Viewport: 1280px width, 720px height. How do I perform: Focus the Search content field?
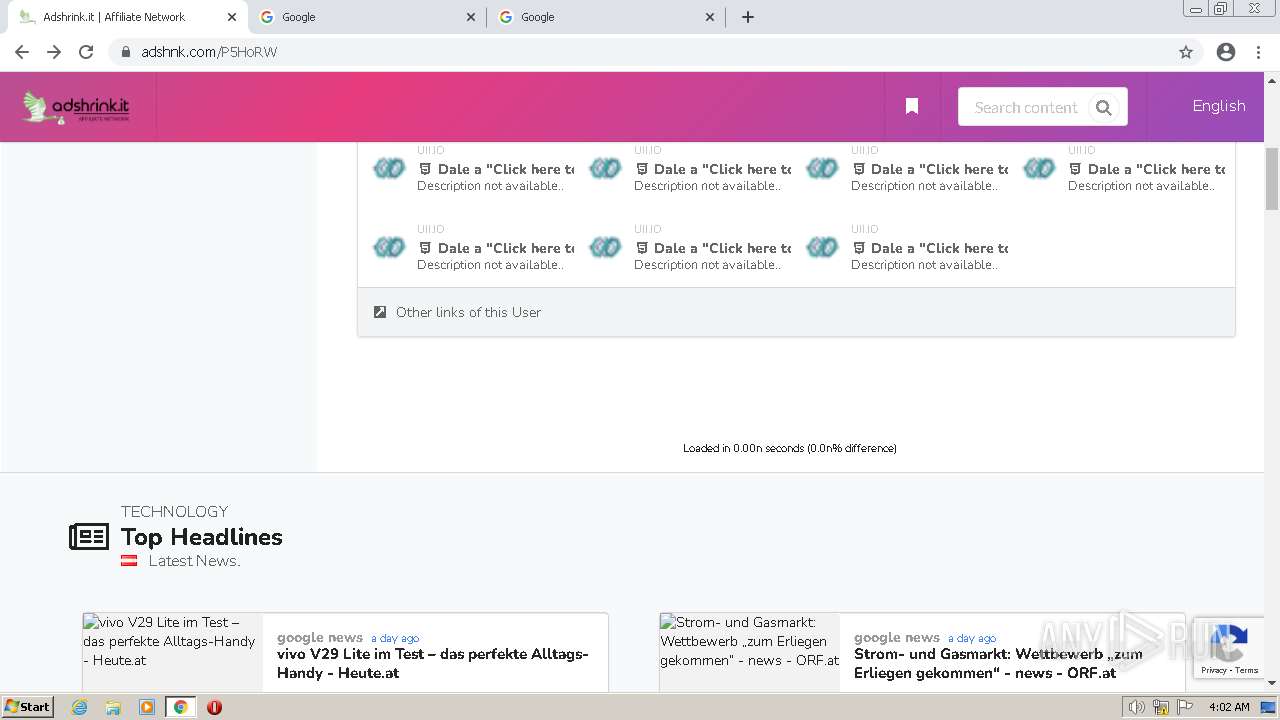click(x=1026, y=107)
